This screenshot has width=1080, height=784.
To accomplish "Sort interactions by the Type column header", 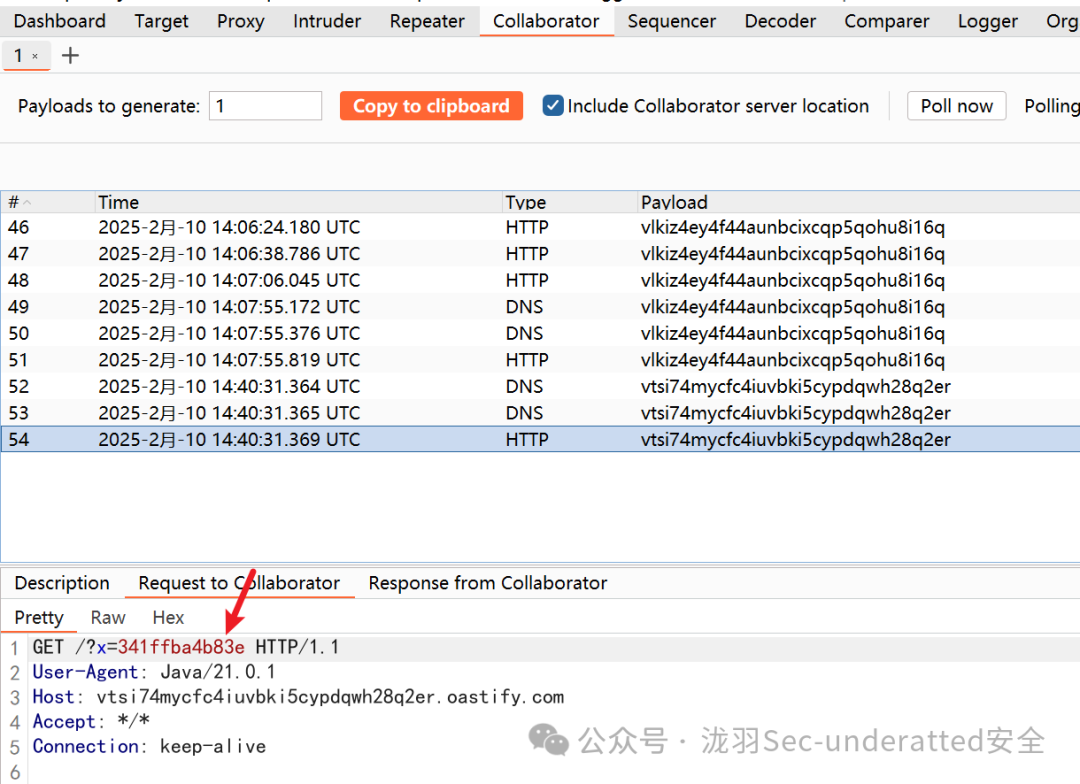I will coord(569,202).
